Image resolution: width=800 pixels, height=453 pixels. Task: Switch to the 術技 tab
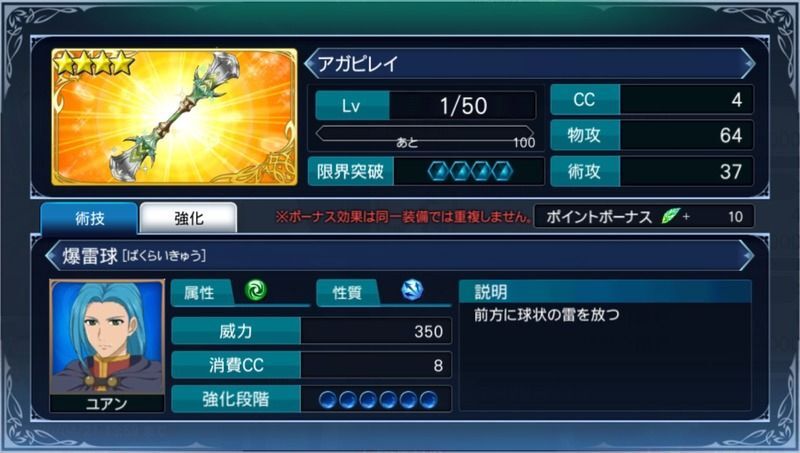coord(89,218)
